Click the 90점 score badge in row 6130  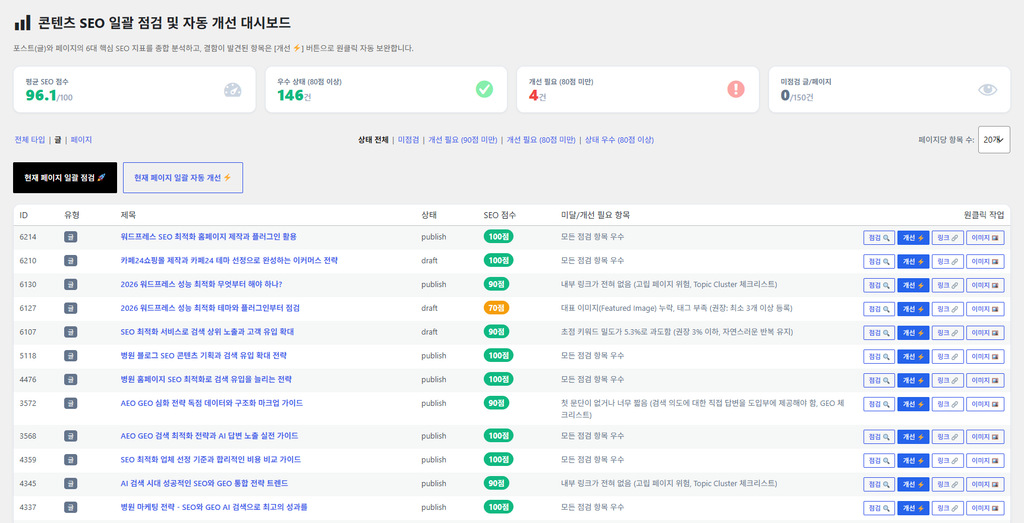[496, 284]
